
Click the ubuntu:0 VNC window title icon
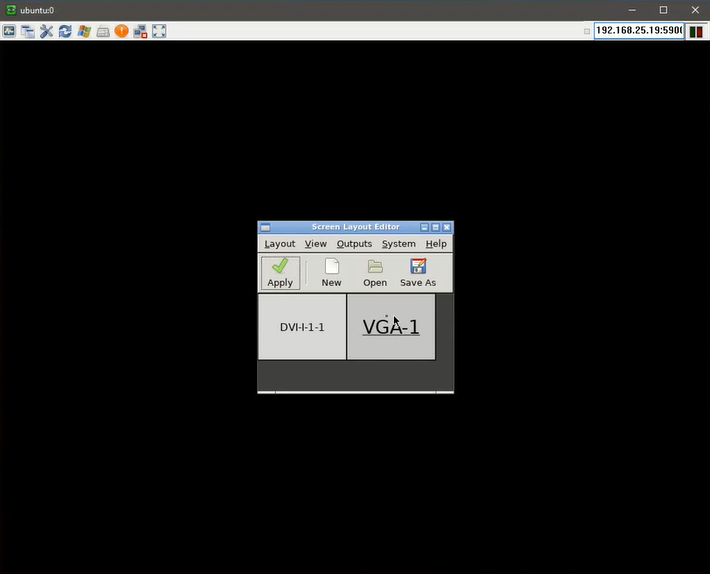click(11, 10)
